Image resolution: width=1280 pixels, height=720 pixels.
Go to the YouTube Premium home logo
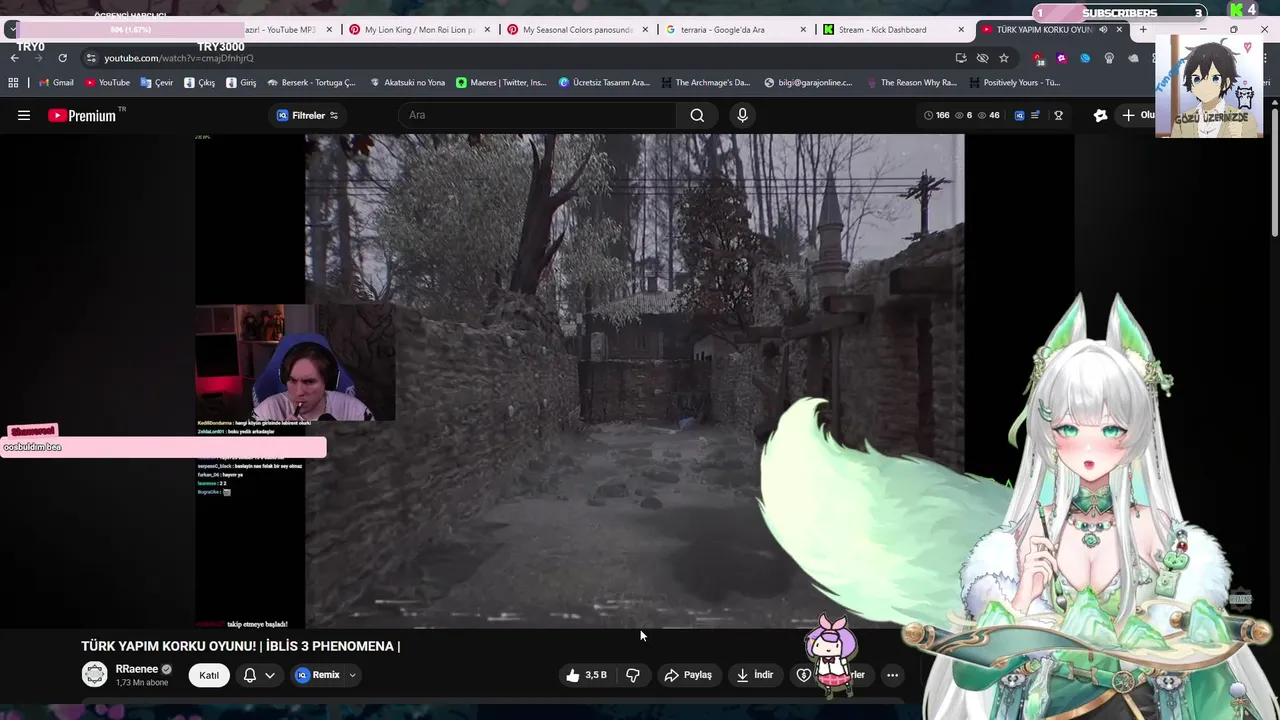tap(82, 115)
